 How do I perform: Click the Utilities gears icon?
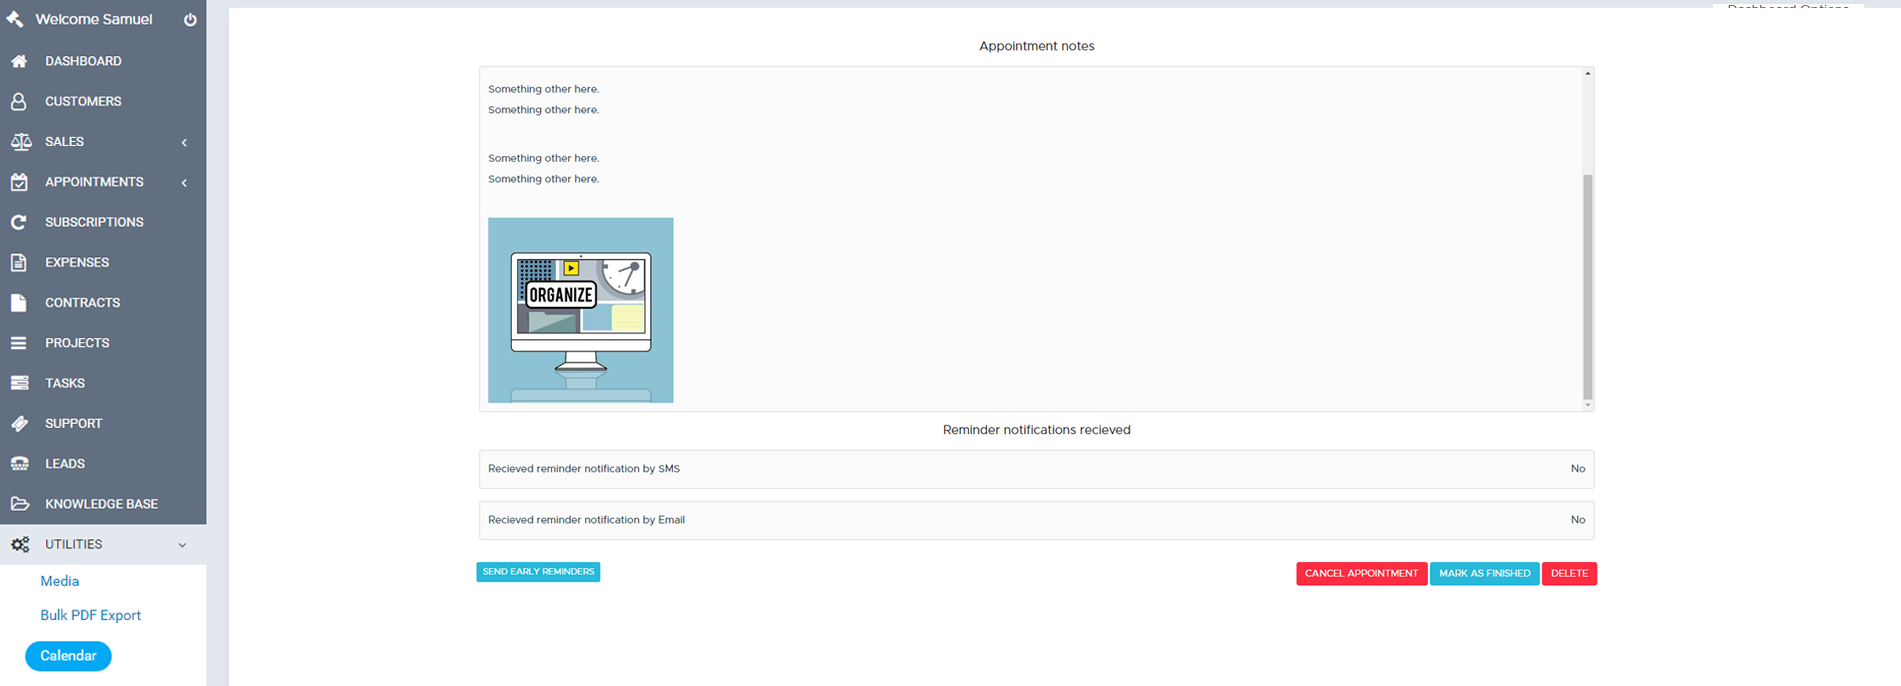pos(20,544)
